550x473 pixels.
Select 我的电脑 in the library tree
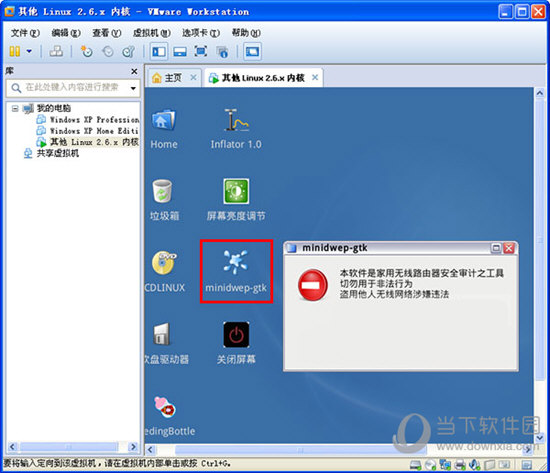pos(54,108)
